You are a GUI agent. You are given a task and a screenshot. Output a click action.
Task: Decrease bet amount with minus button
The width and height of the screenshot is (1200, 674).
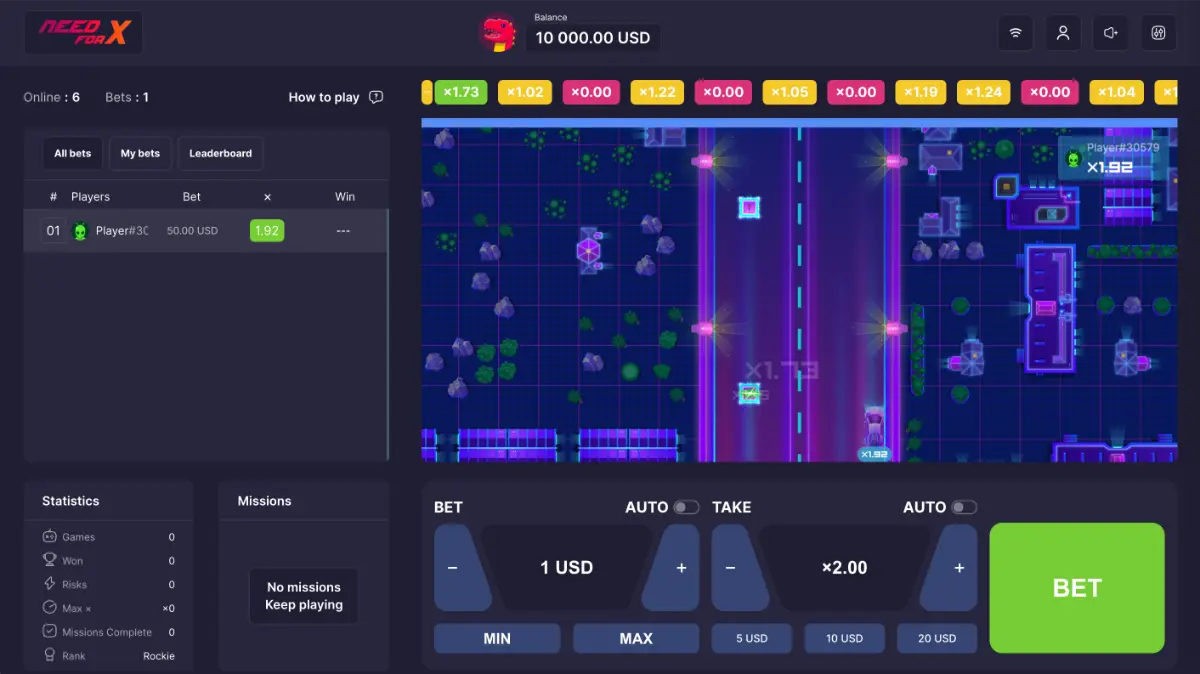pyautogui.click(x=455, y=568)
